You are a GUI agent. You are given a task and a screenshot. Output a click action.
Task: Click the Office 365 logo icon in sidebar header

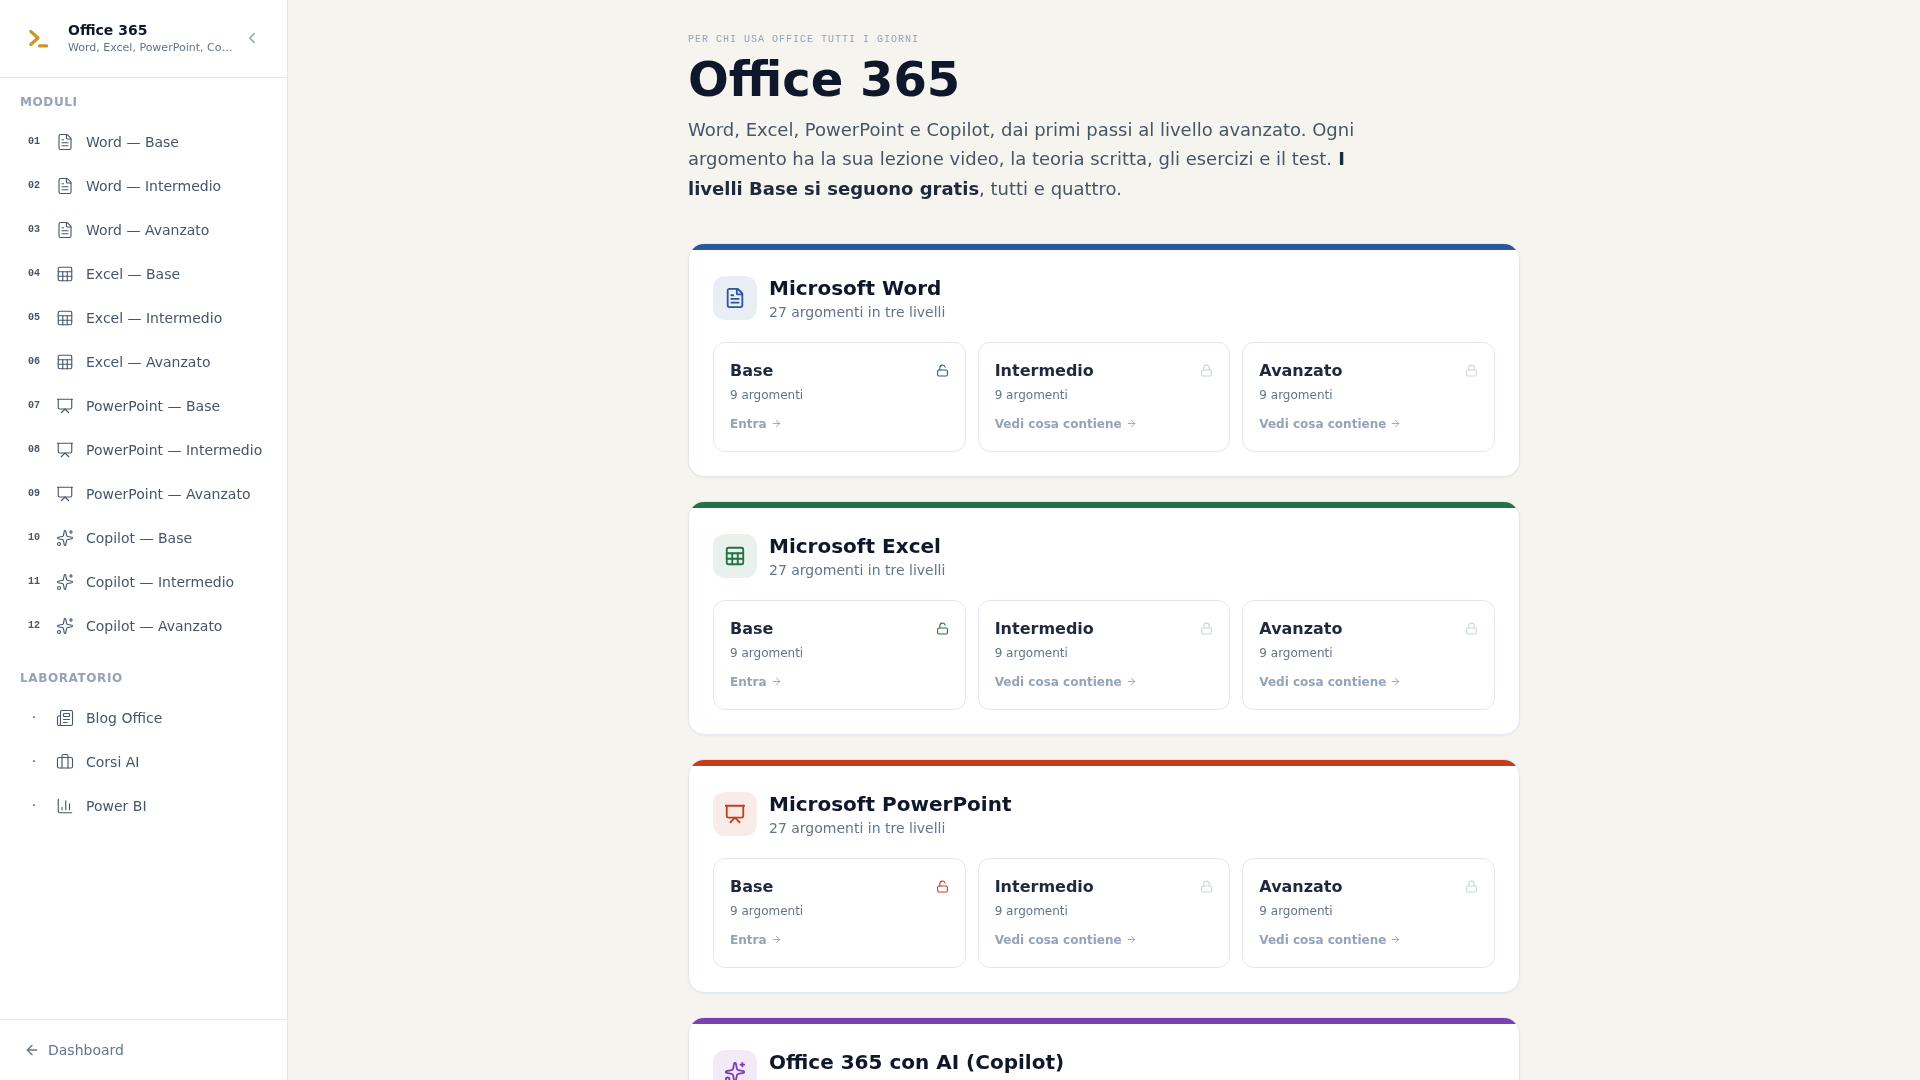coord(38,38)
